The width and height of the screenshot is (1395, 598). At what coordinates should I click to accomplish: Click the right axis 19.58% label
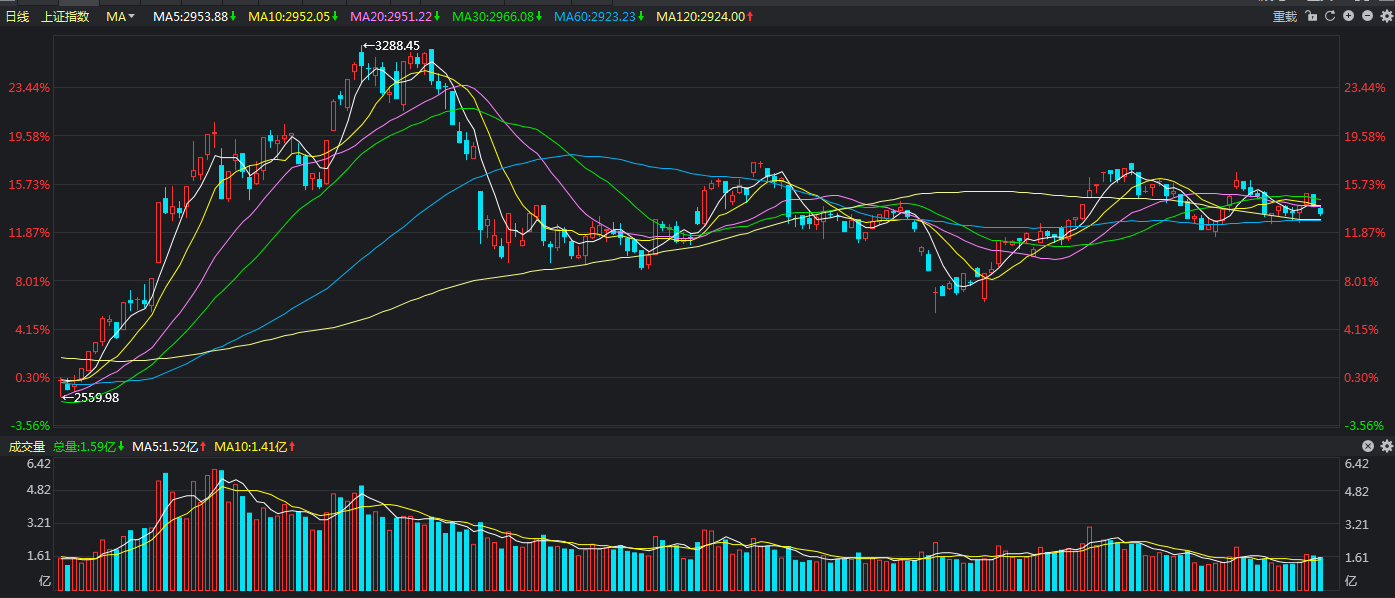point(1365,136)
